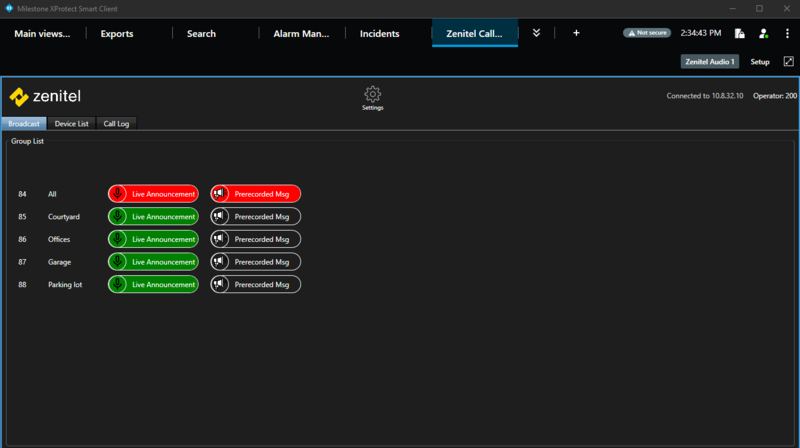Open the Zenitel Audio 1 view selector
The height and width of the screenshot is (448, 800).
[x=710, y=62]
